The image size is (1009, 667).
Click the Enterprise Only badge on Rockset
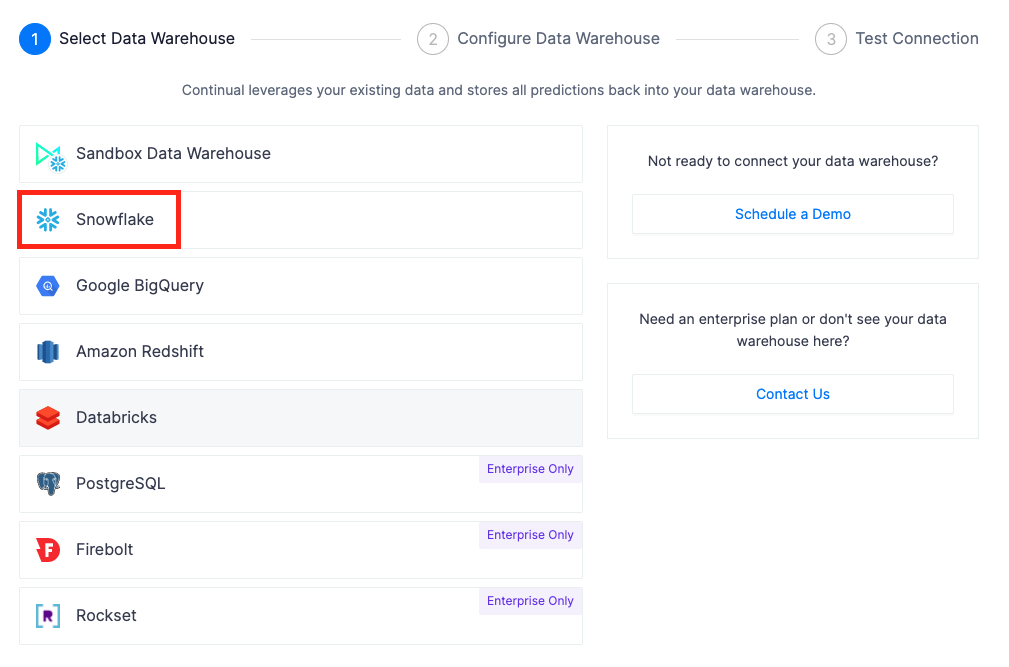pos(530,601)
